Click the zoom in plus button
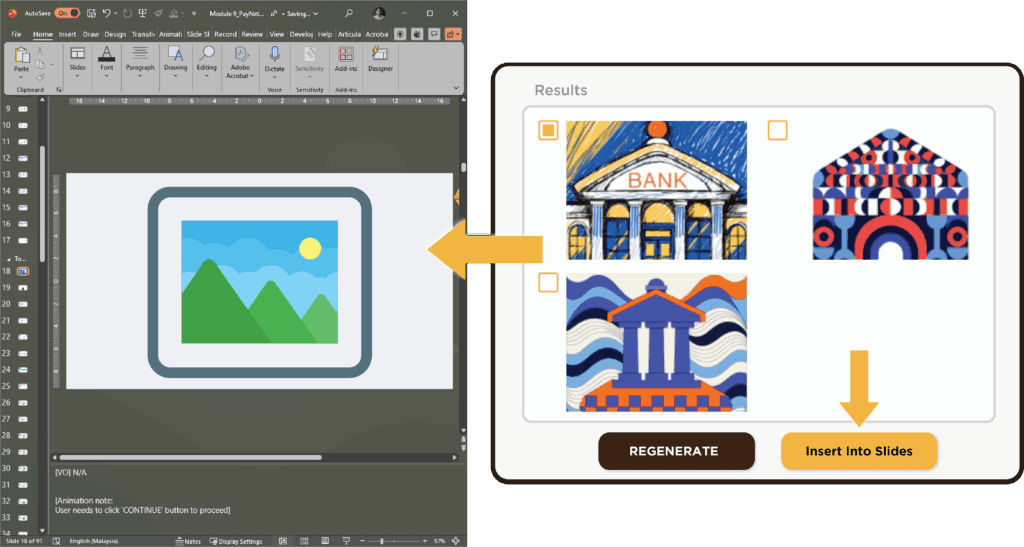The height and width of the screenshot is (547, 1024). tap(425, 541)
